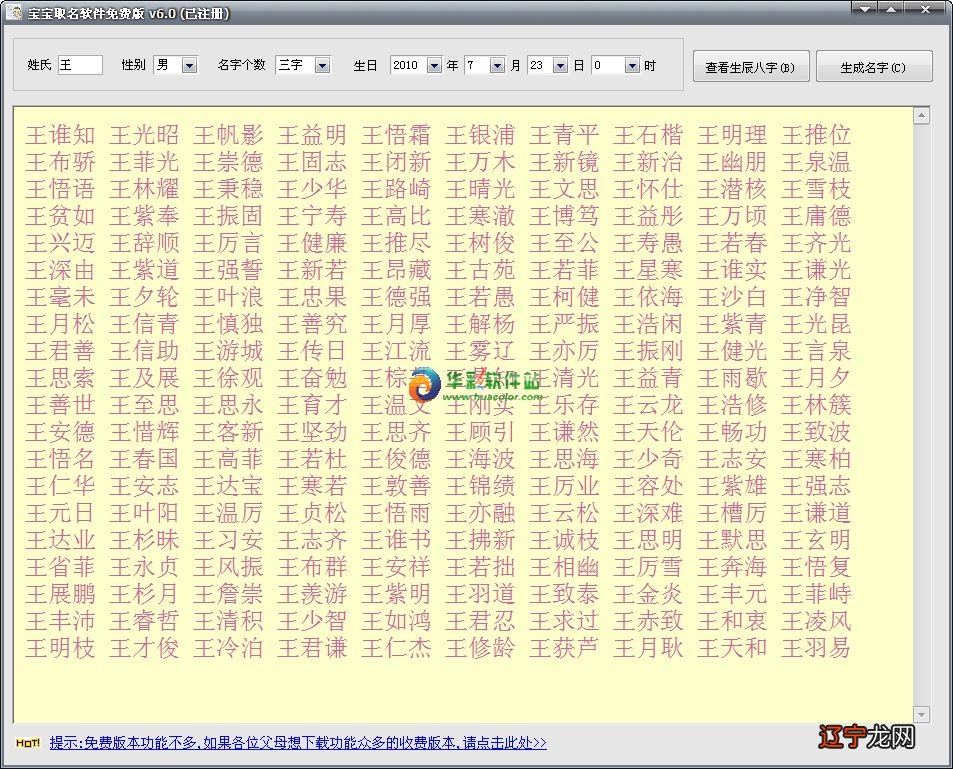Click the scrollbar up arrow icon
The image size is (953, 769).
pyautogui.click(x=922, y=114)
